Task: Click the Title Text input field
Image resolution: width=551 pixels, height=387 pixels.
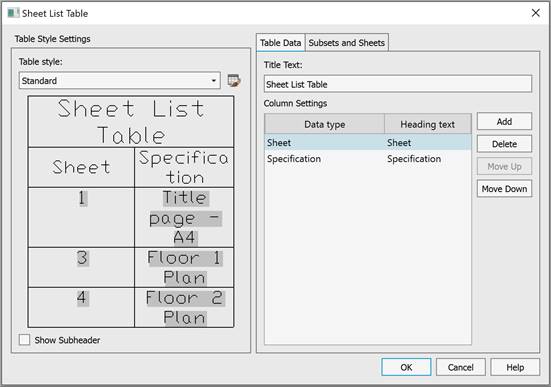Action: click(398, 84)
